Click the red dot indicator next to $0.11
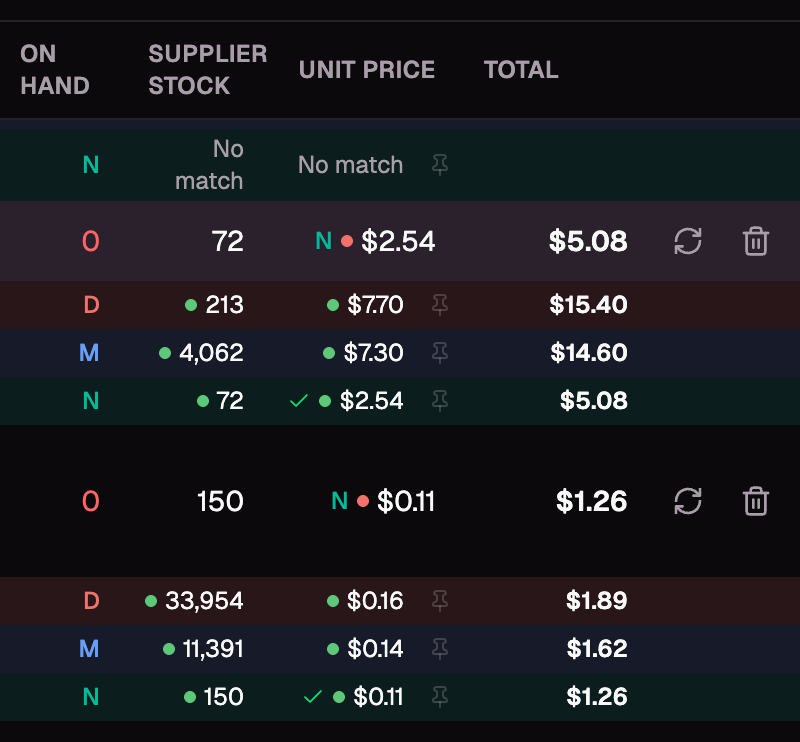 (362, 501)
